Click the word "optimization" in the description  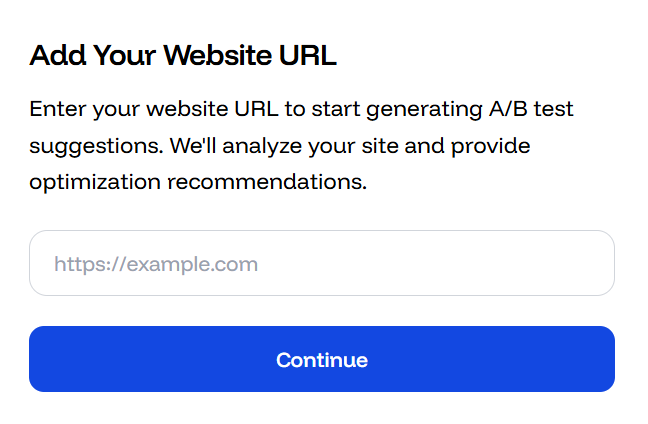[x=95, y=183]
